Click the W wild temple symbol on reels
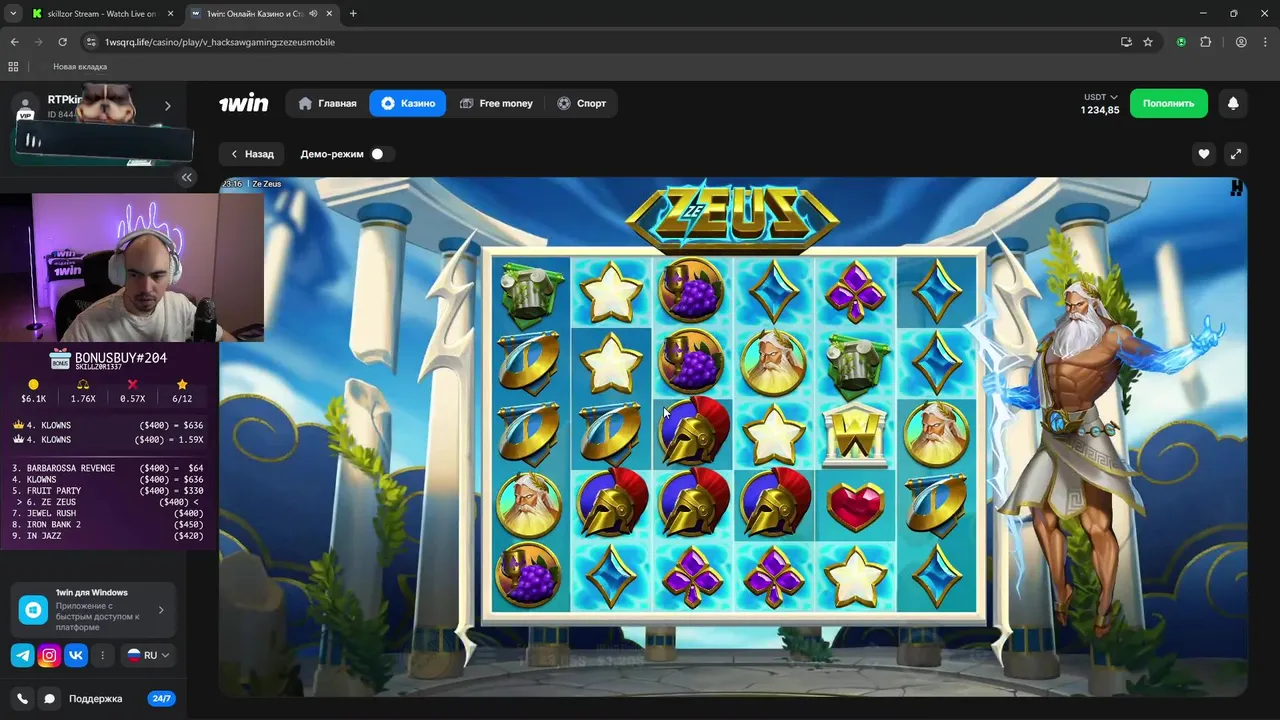This screenshot has width=1280, height=720. tap(855, 435)
